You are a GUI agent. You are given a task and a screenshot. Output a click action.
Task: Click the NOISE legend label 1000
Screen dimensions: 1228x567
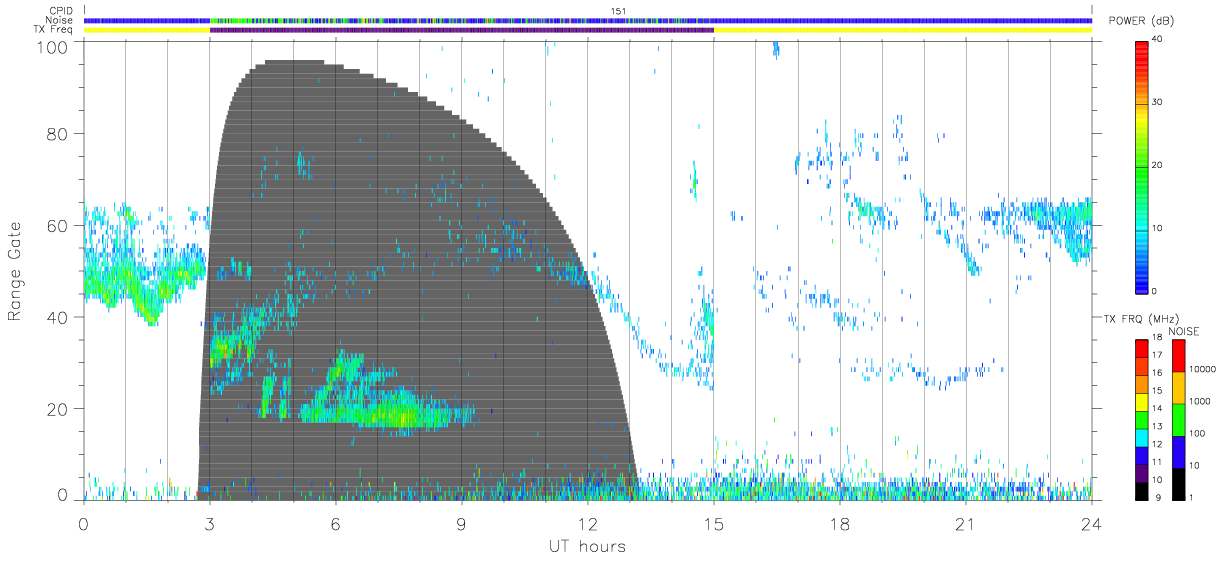[x=1198, y=401]
